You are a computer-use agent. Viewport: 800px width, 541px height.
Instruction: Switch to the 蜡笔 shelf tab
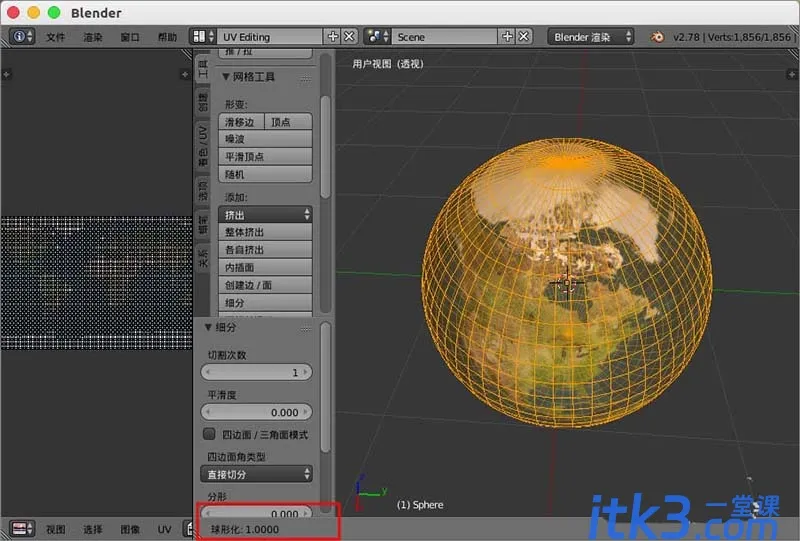click(203, 225)
